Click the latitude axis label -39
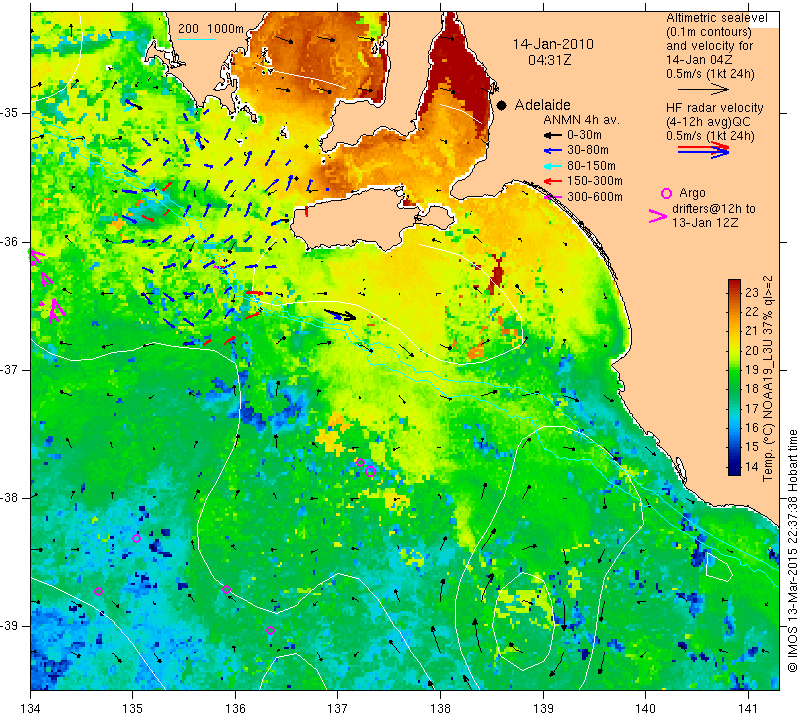Image resolution: width=800 pixels, height=720 pixels. coord(10,625)
